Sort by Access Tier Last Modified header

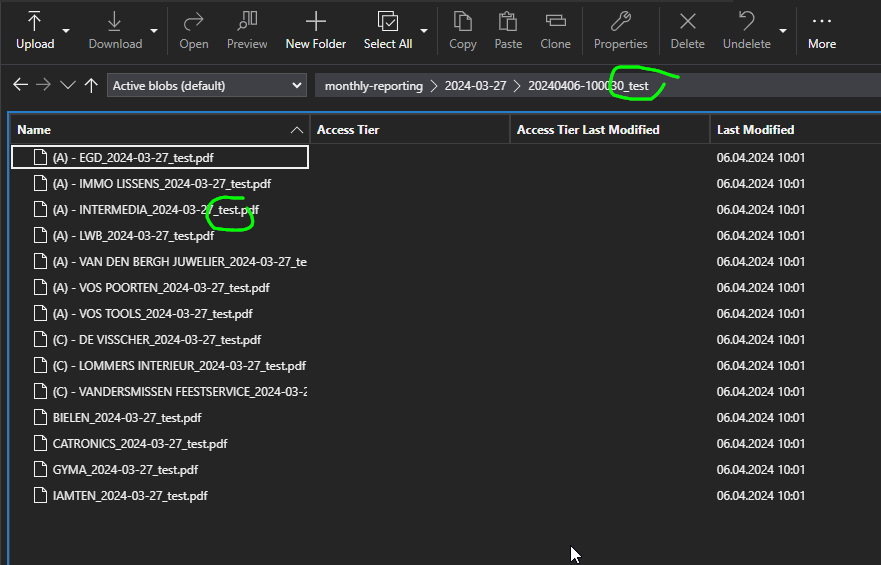coord(610,130)
